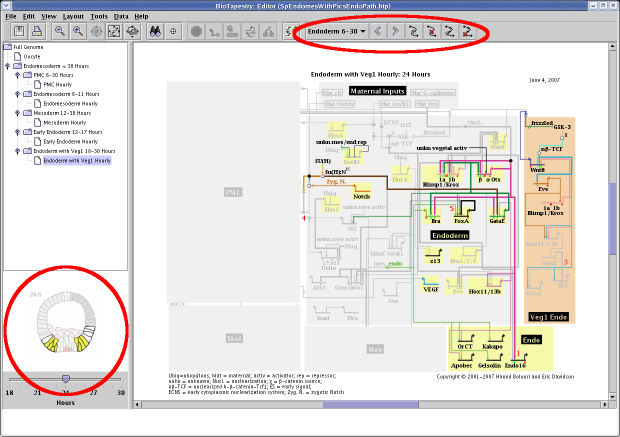Collapse the PMC 6-30 Hours tree node

(18, 76)
